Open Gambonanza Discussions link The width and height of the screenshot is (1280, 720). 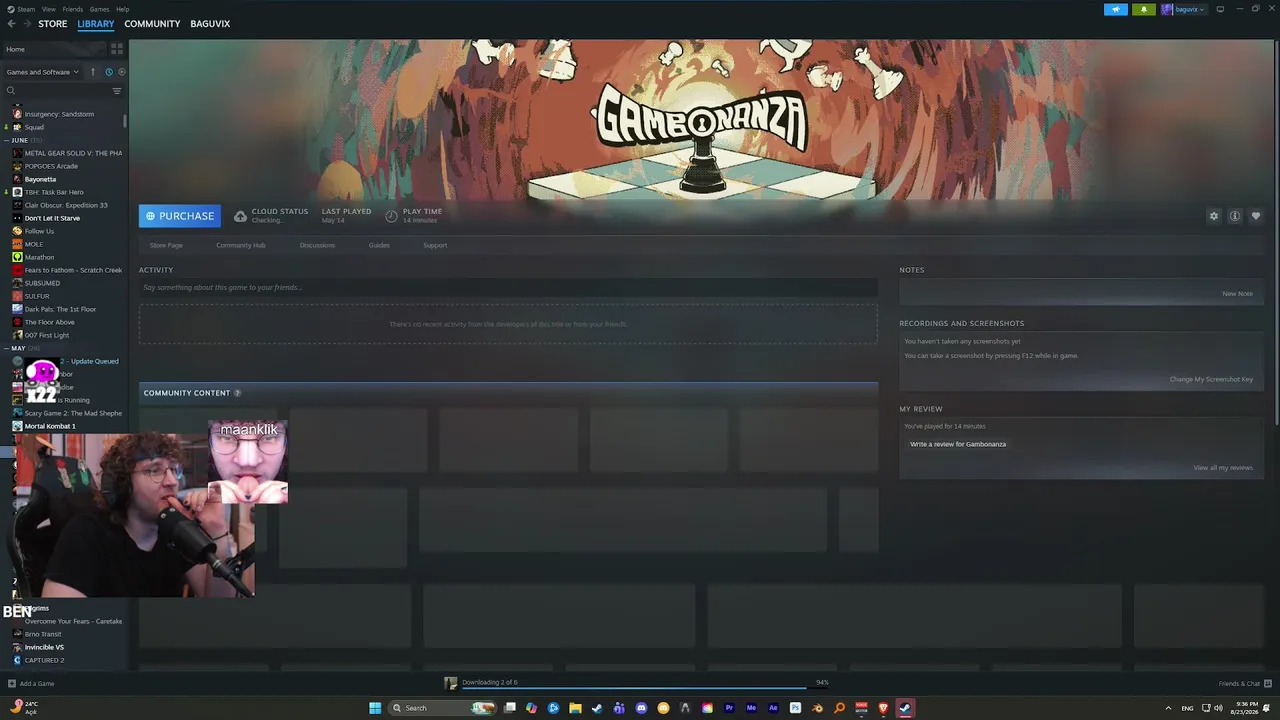pos(317,245)
